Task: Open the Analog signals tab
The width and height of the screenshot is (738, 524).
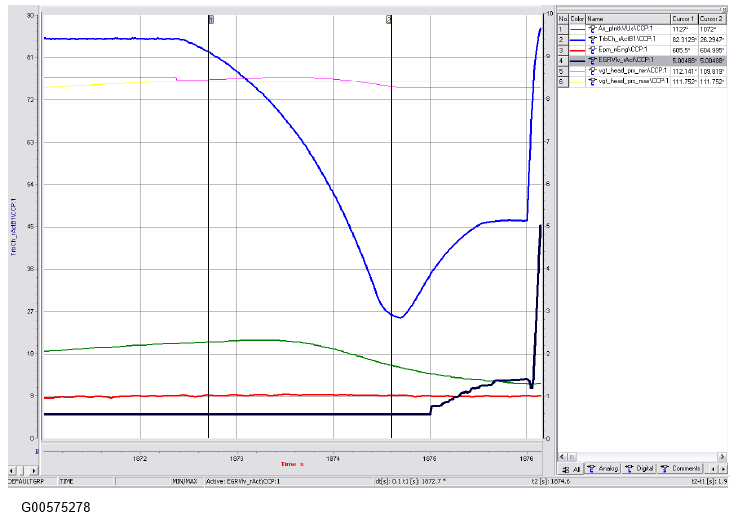Action: pos(604,468)
